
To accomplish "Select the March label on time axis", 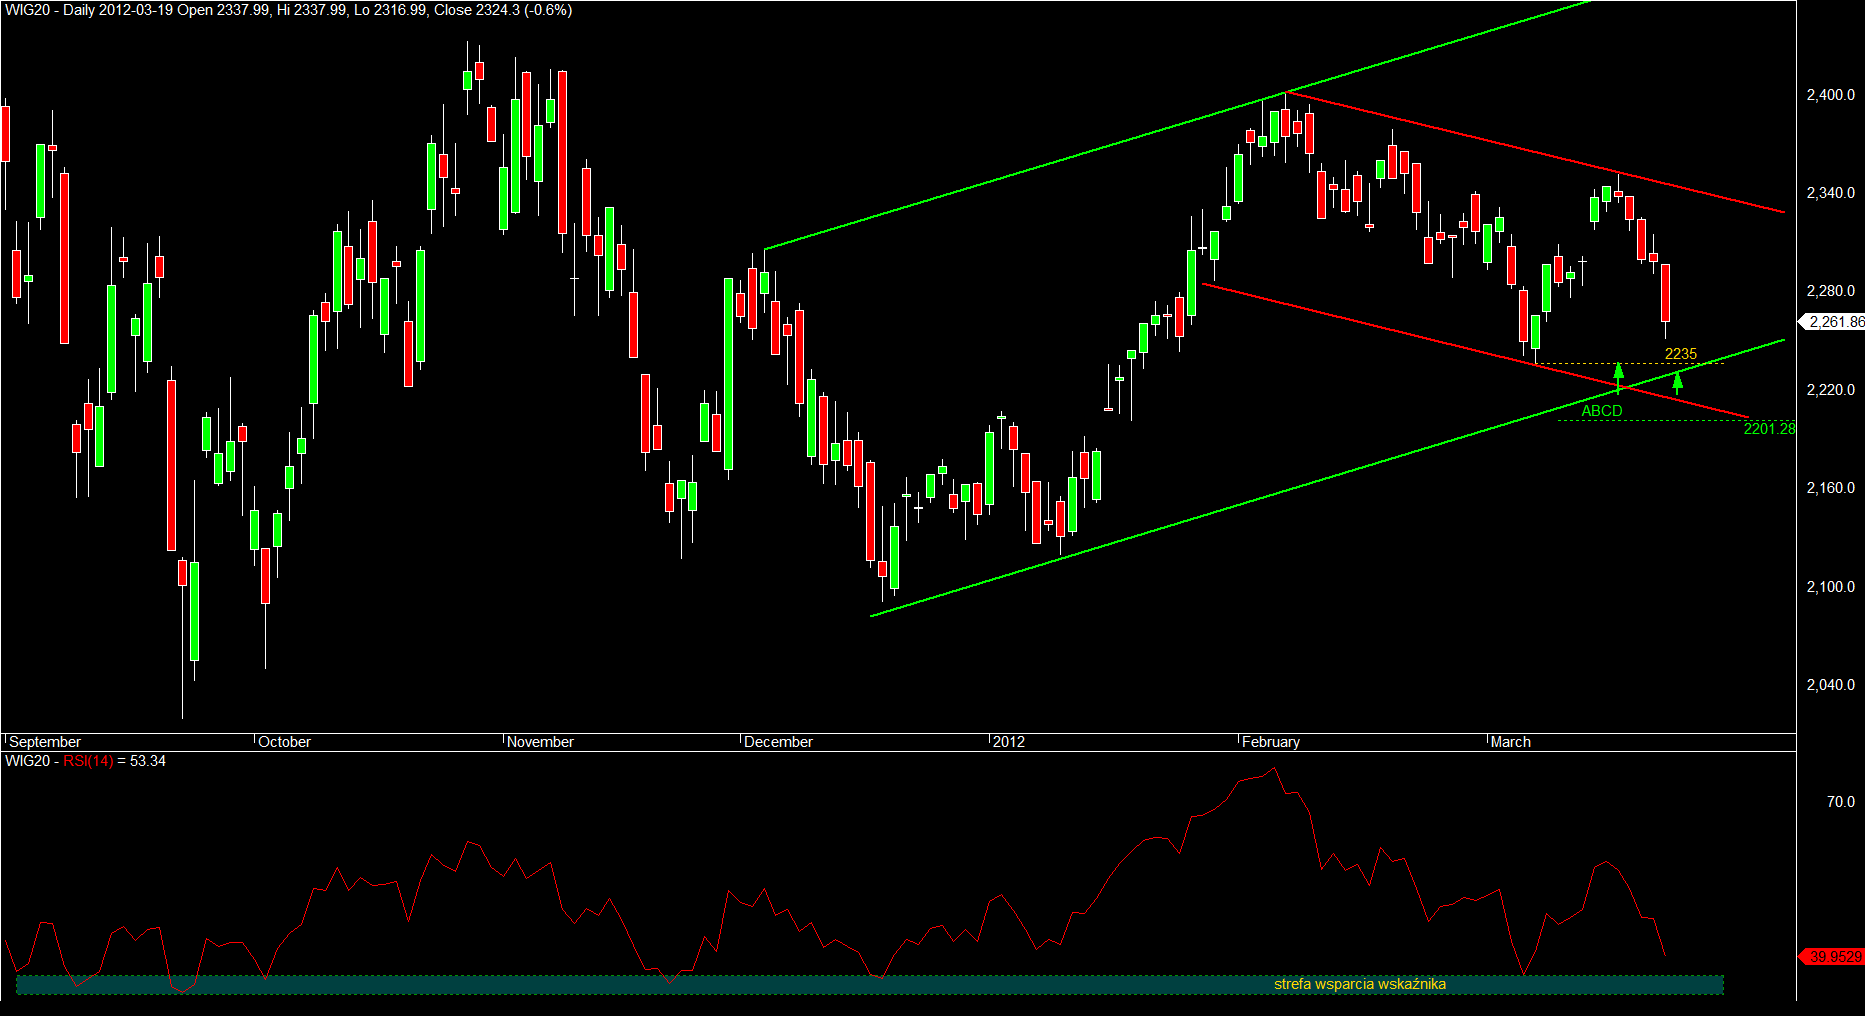I will point(1511,742).
